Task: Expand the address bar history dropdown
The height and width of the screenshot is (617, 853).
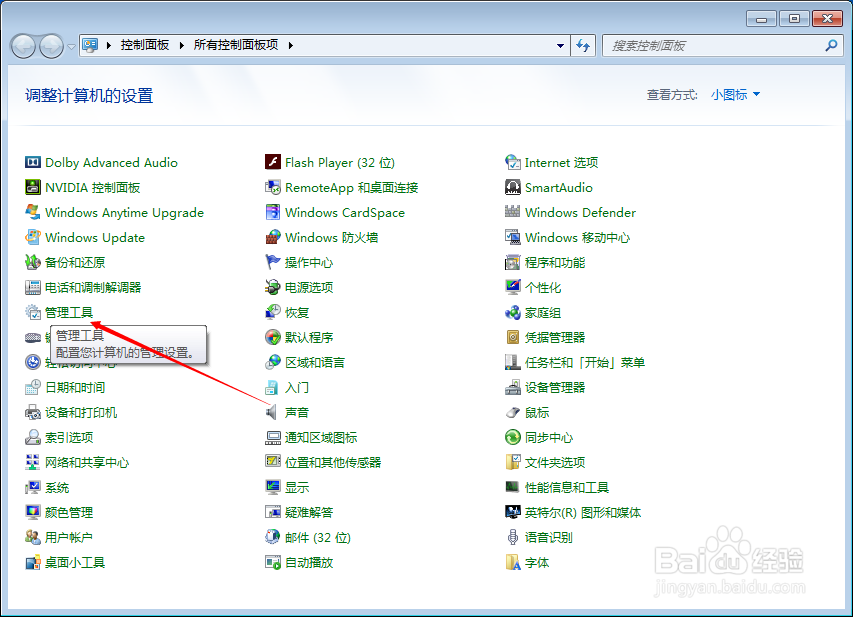Action: coord(560,46)
